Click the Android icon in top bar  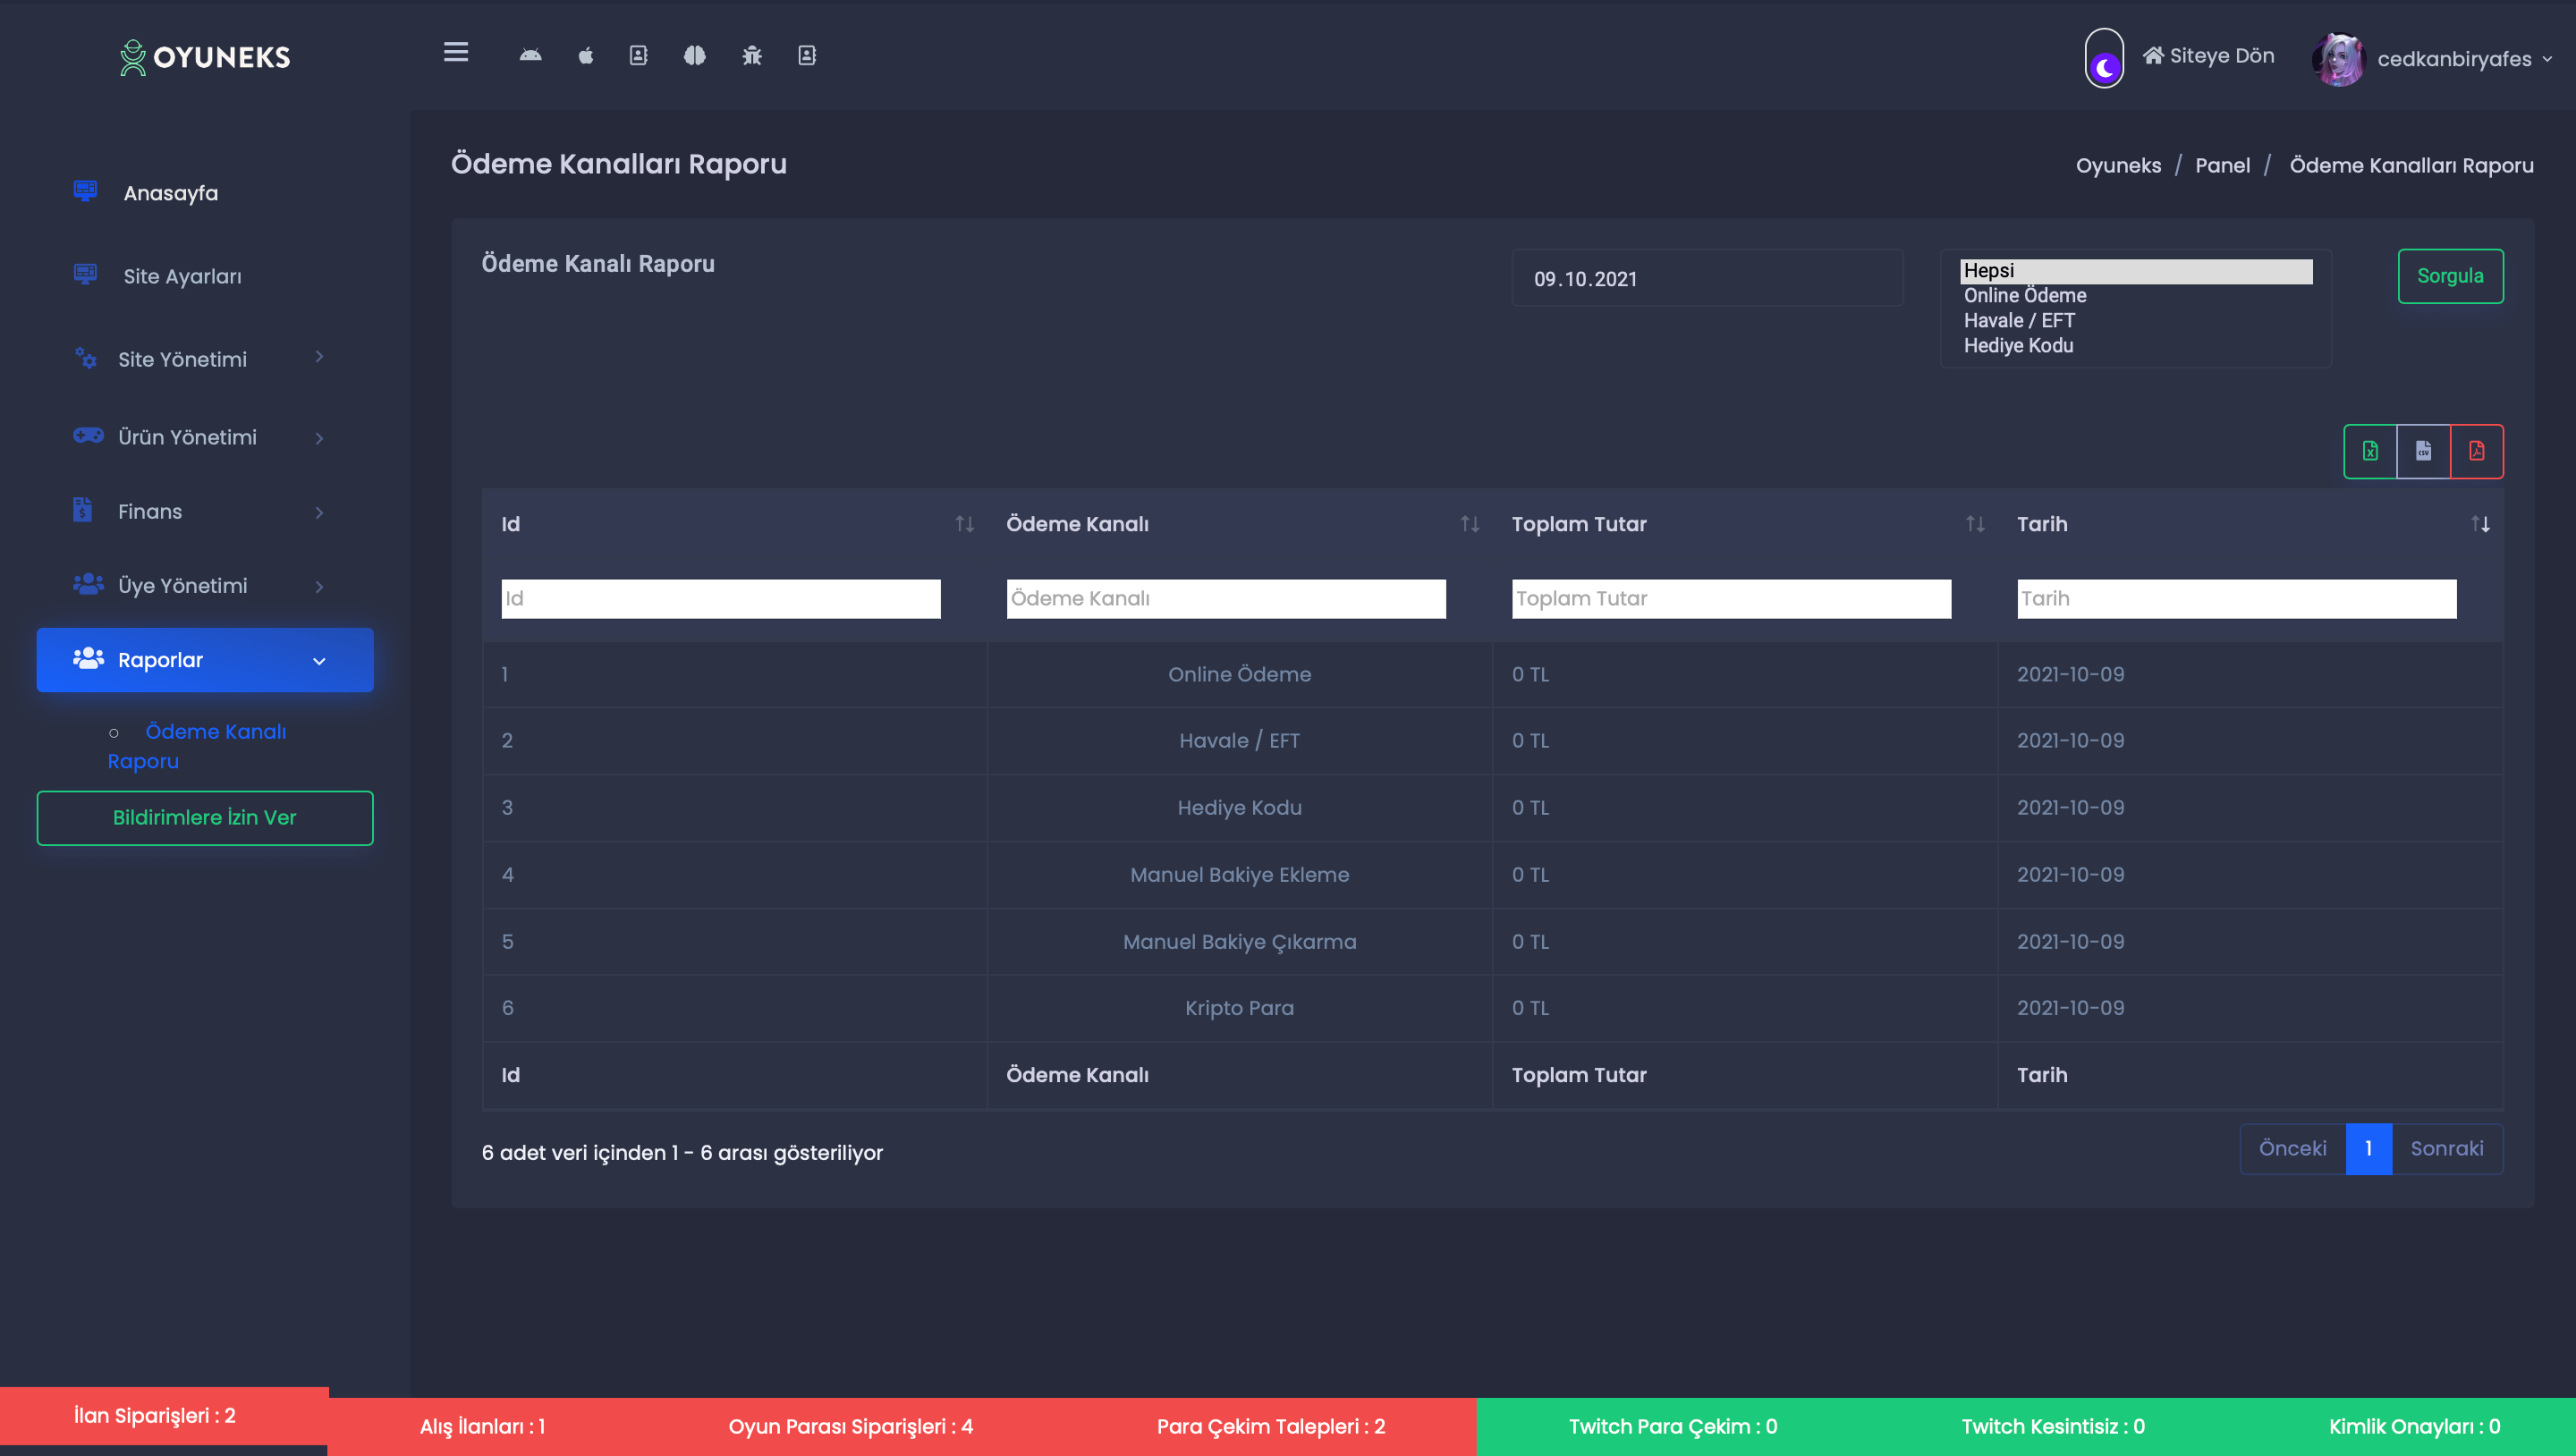click(531, 56)
